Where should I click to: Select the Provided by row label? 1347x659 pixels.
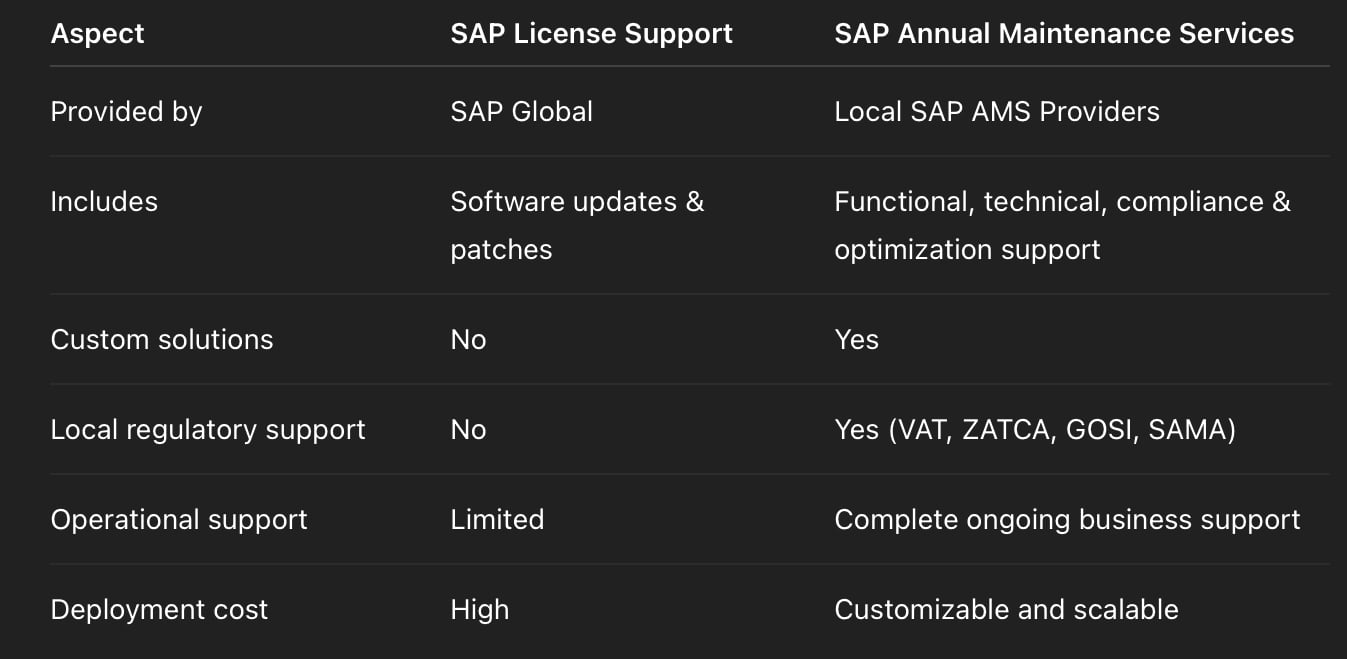(x=126, y=111)
